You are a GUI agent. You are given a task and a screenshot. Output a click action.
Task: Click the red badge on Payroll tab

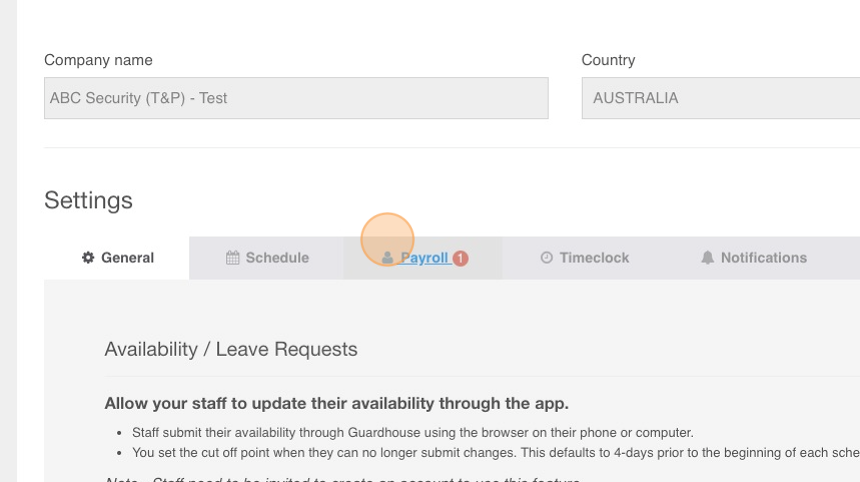(x=460, y=258)
